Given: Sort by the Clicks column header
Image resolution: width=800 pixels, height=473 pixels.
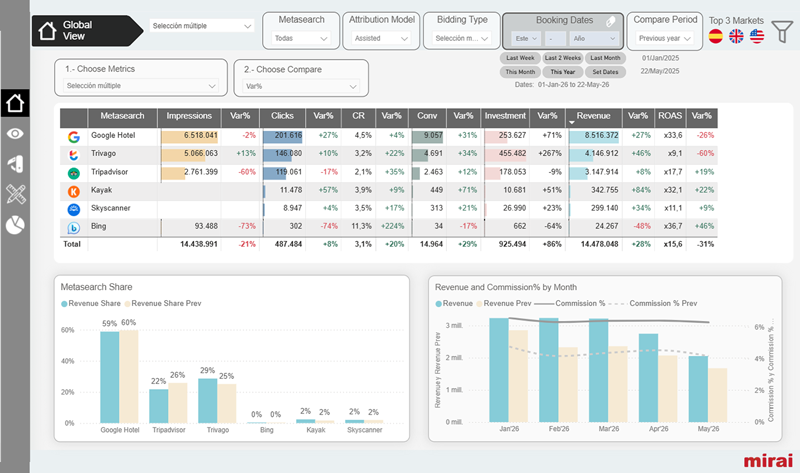Looking at the screenshot, I should (x=282, y=116).
